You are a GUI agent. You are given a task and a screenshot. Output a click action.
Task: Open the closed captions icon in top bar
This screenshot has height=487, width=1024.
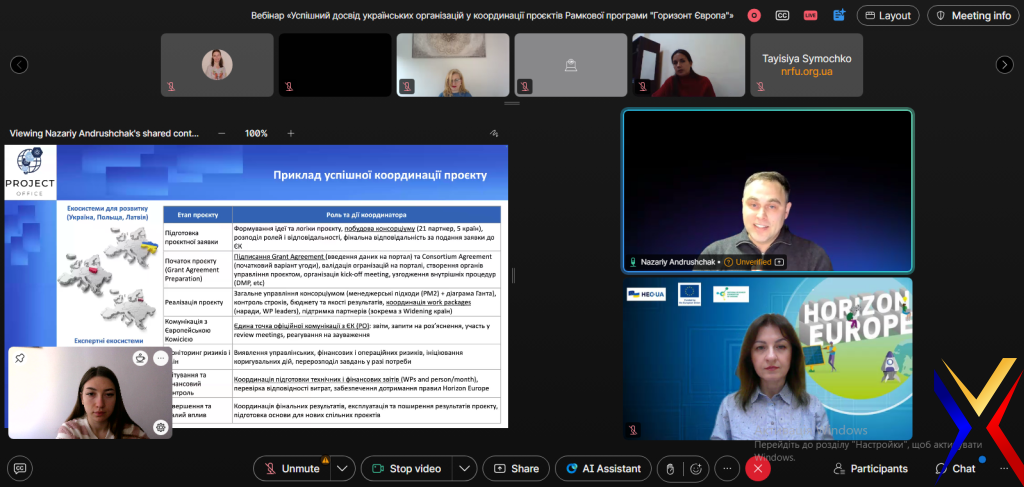(x=783, y=15)
